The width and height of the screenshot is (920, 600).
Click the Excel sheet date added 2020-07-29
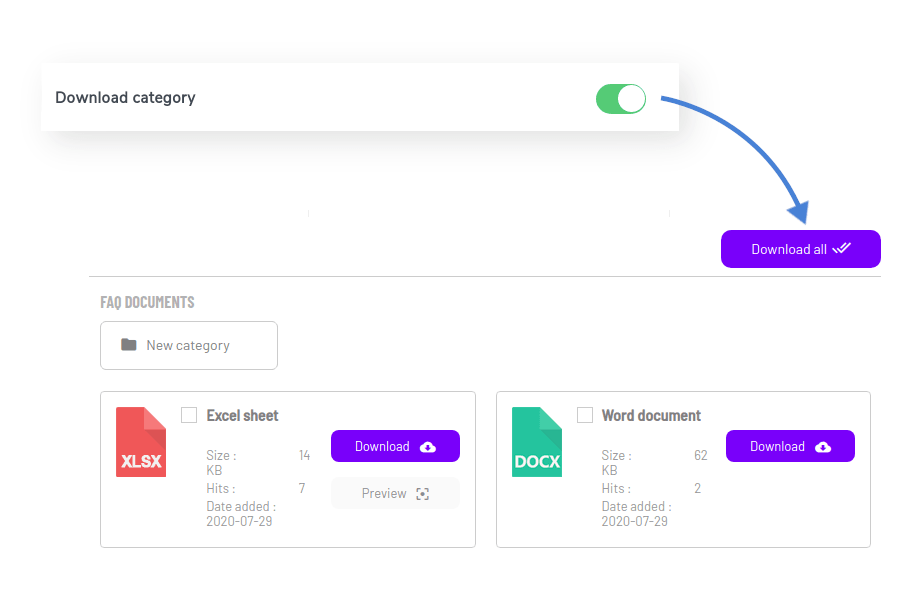(x=239, y=521)
